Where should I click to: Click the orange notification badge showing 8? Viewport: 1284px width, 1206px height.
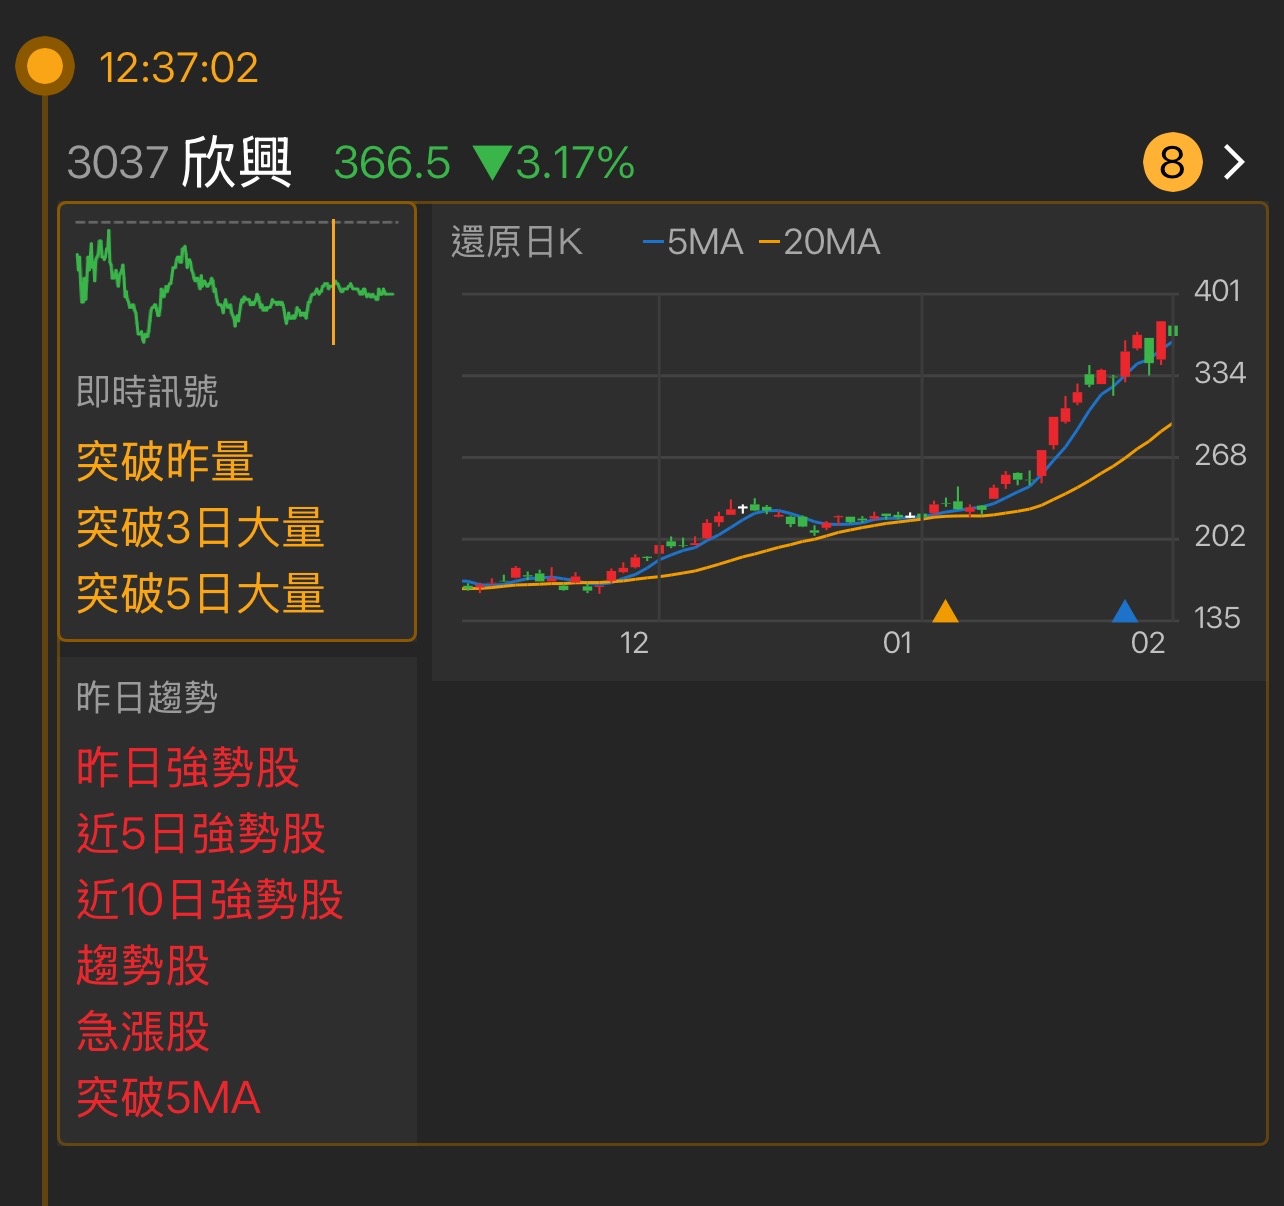(1171, 161)
